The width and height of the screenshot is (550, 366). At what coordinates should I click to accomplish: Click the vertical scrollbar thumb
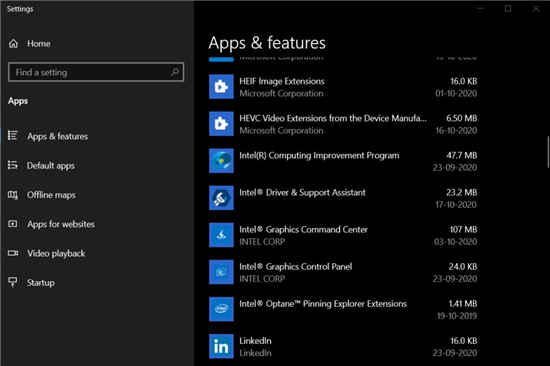point(548,152)
